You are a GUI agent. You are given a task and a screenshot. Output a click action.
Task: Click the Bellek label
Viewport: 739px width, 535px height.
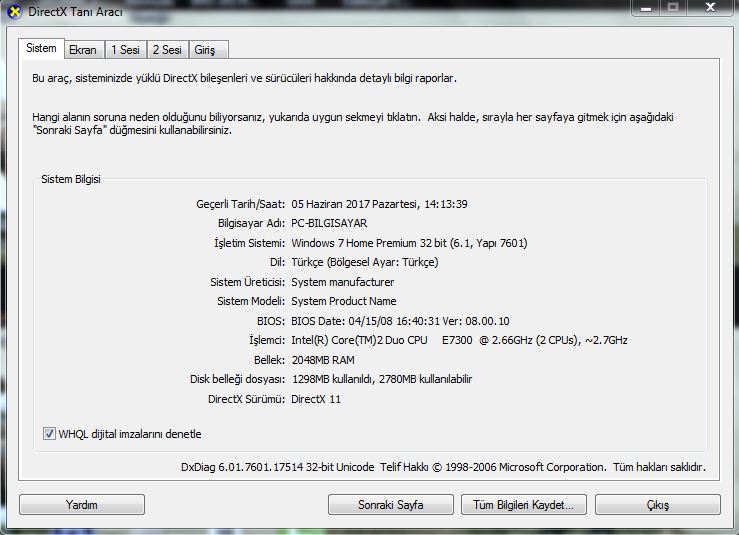tap(269, 360)
